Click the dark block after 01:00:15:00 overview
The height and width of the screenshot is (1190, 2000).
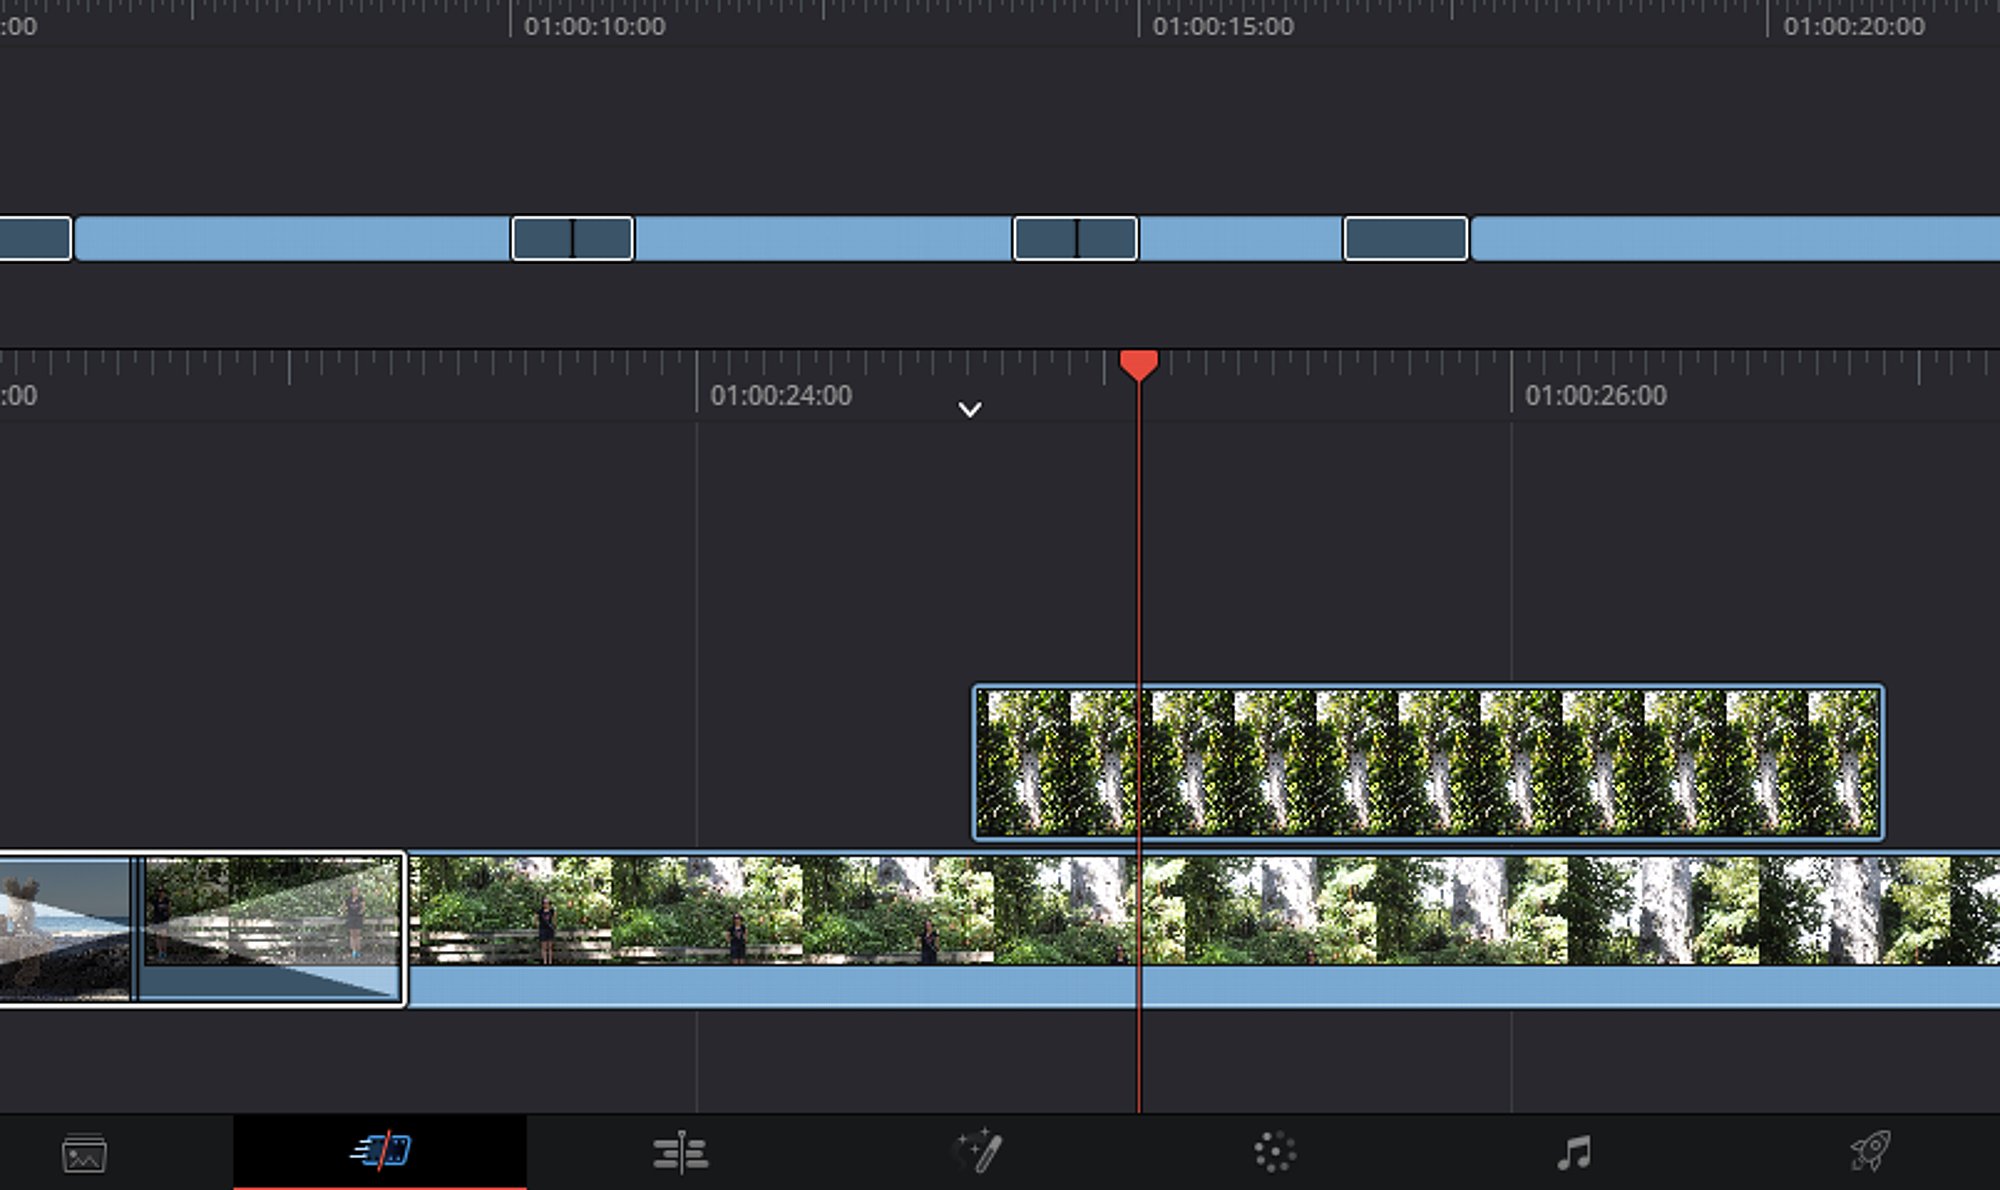coord(1405,239)
